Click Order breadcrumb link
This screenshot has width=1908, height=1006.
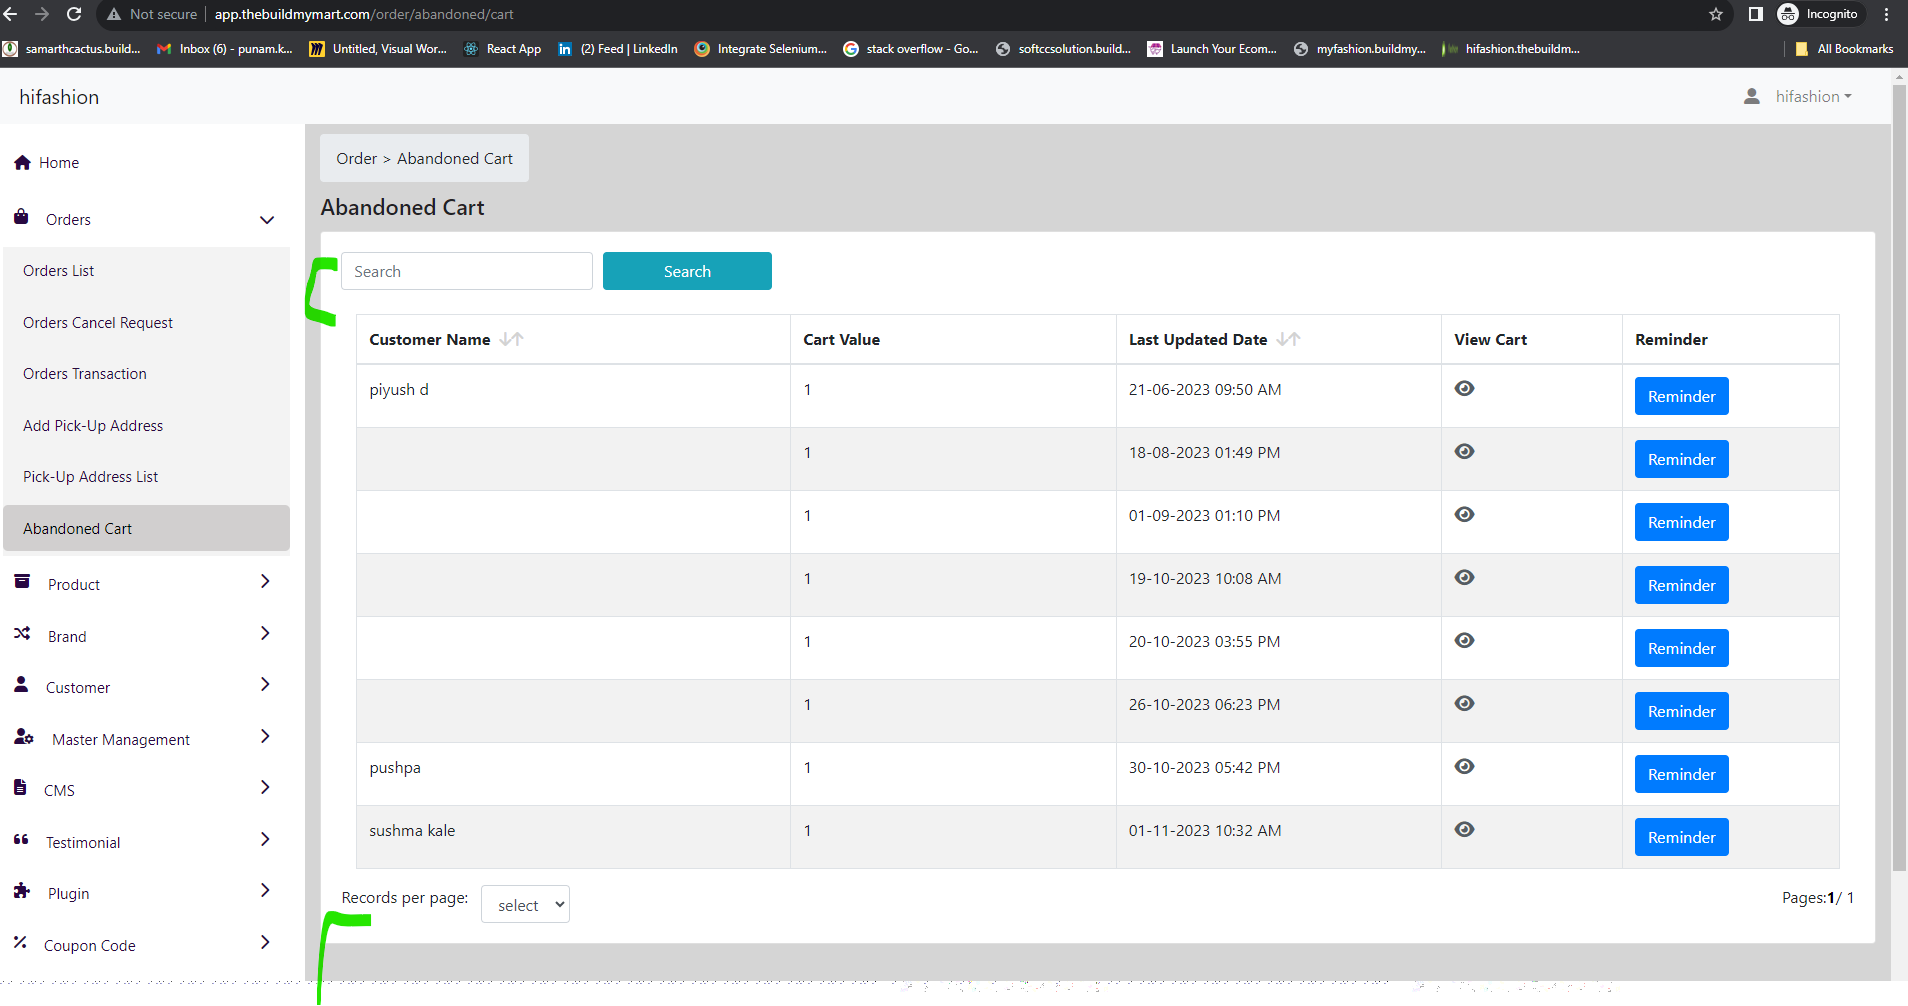[x=356, y=158]
